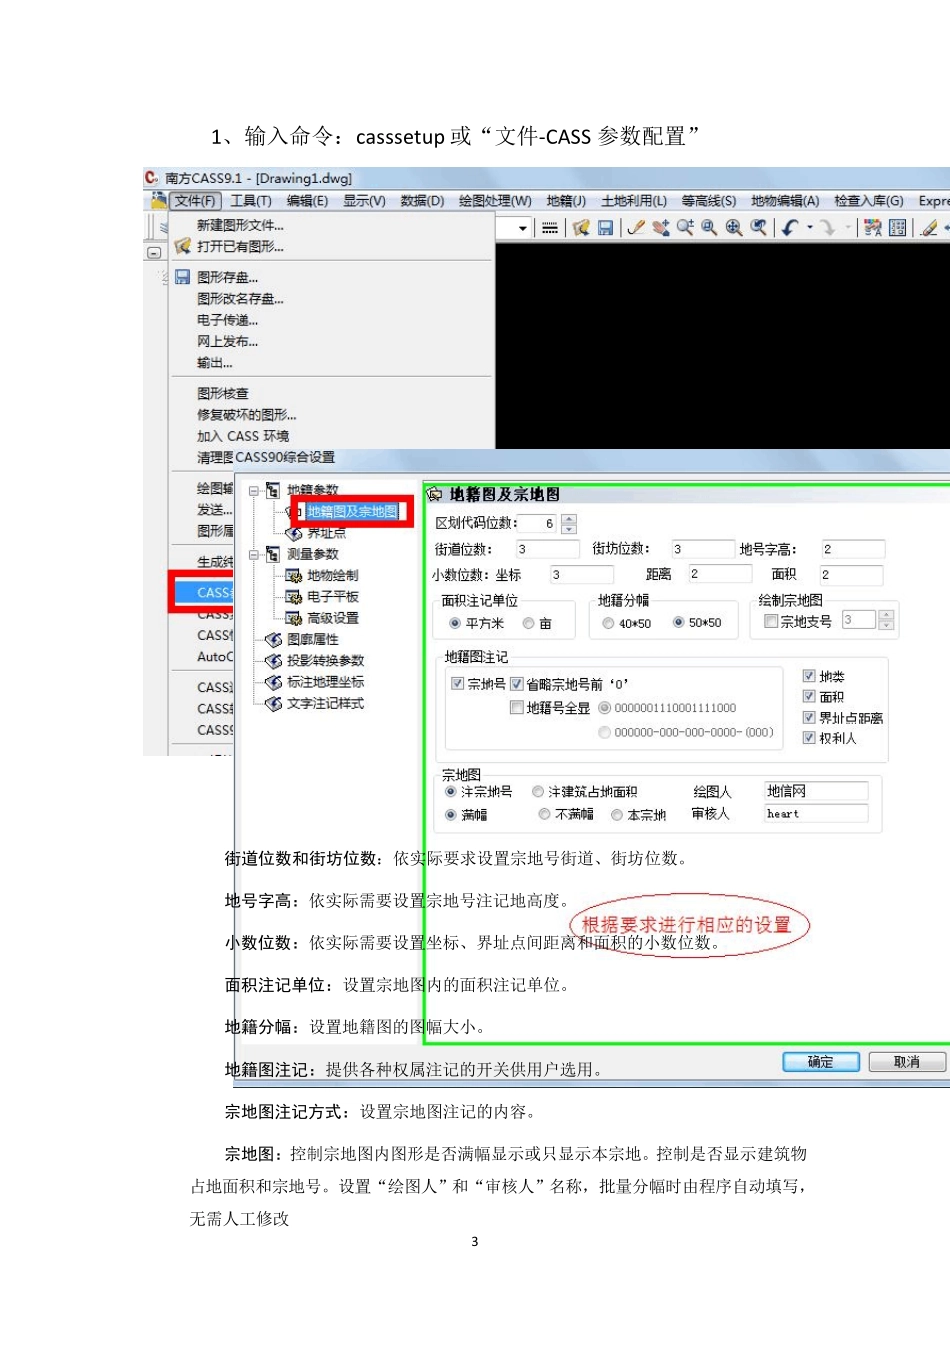Choose 图形改名存盘... from the File menu
The image size is (950, 1345).
point(240,299)
